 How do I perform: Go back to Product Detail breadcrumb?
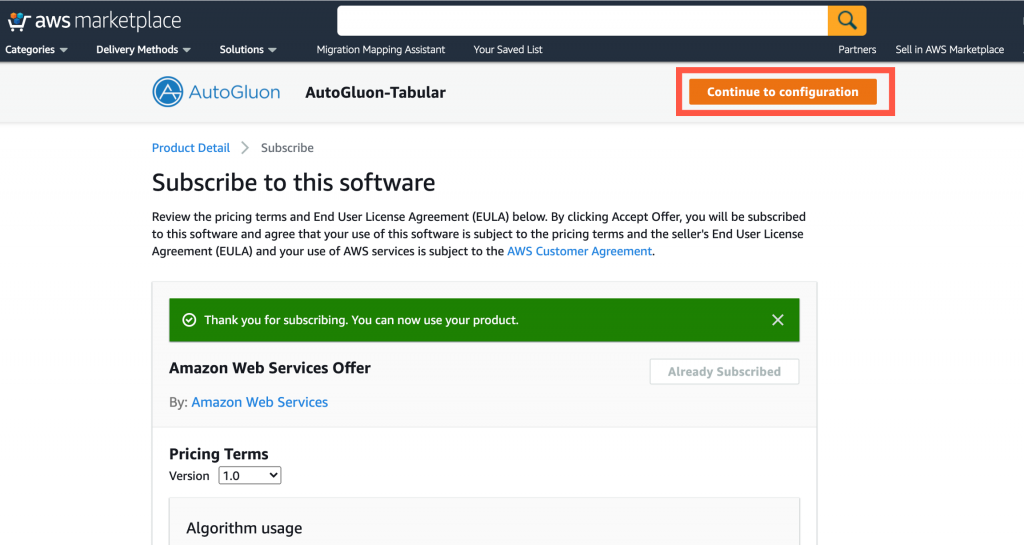(x=191, y=148)
